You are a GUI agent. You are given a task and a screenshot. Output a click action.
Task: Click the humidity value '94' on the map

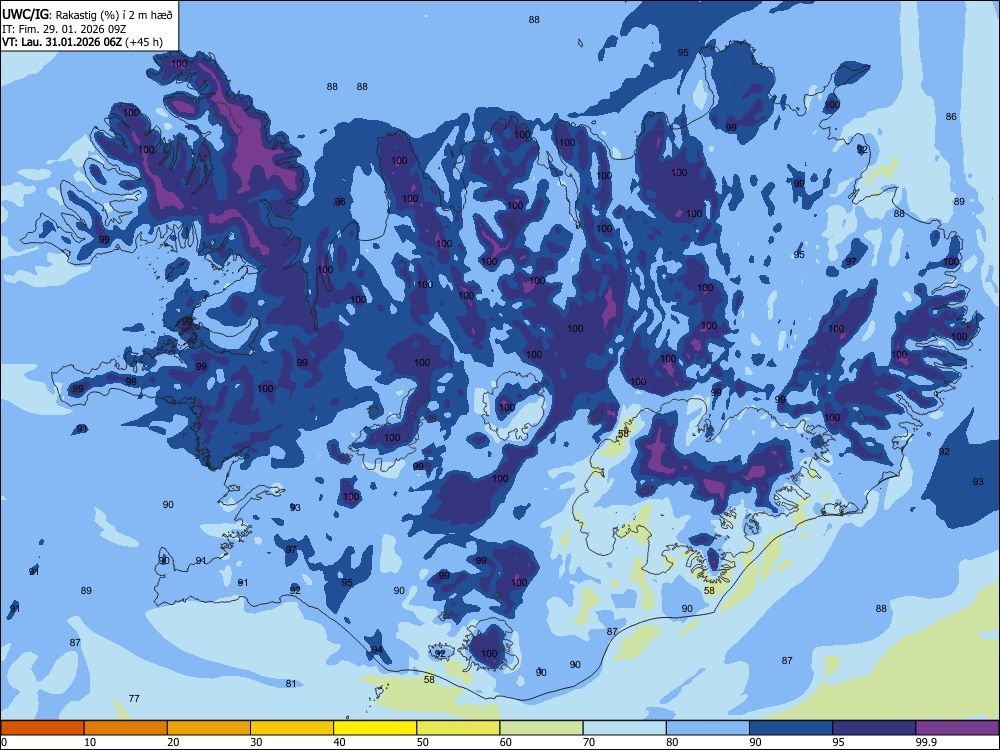click(x=377, y=650)
